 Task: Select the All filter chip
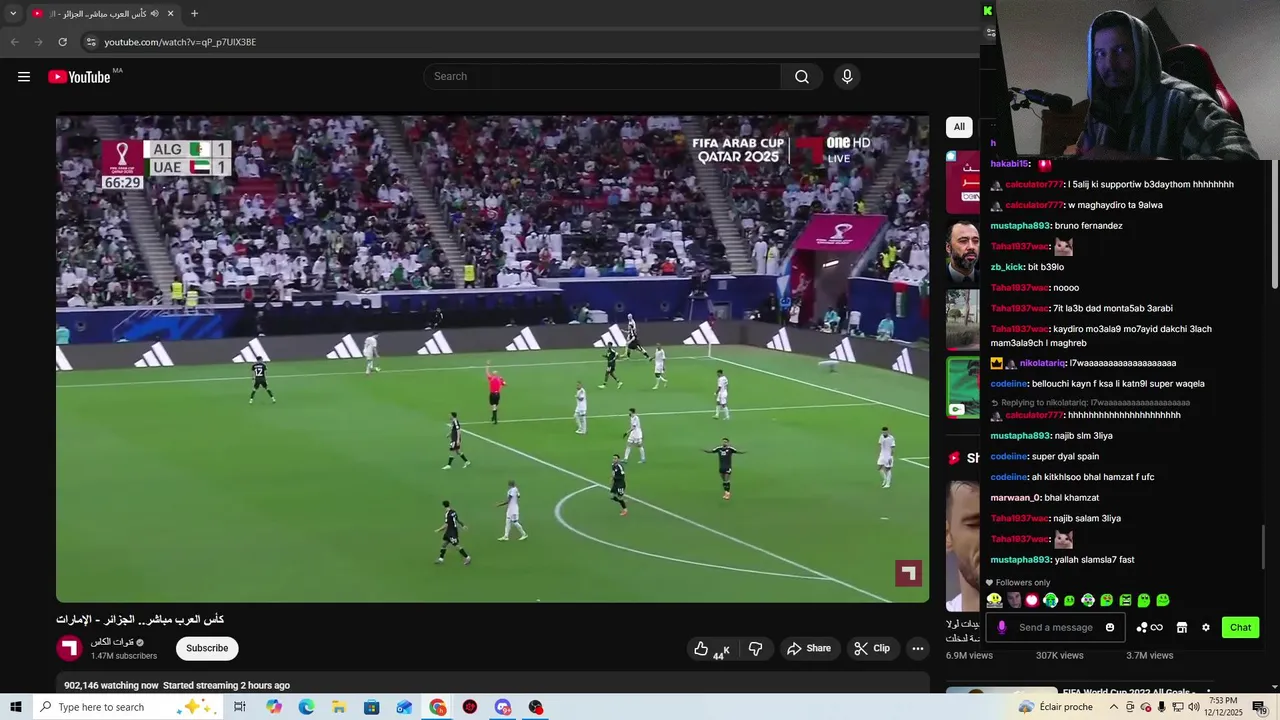[x=959, y=127]
